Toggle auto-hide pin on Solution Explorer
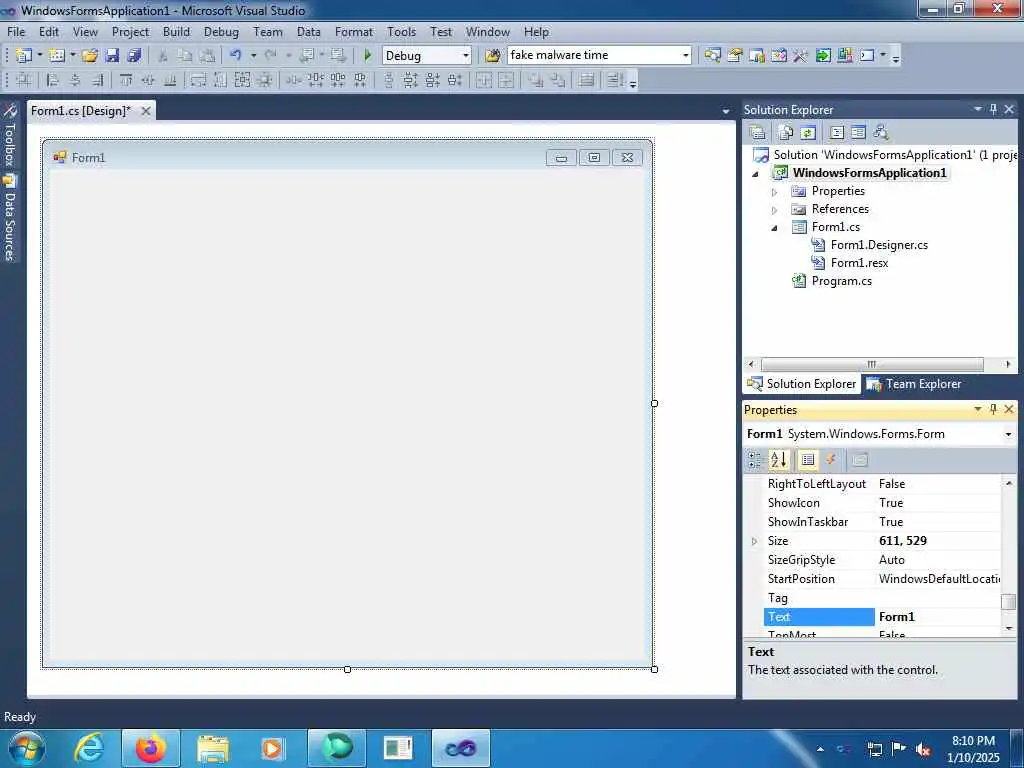 click(993, 109)
